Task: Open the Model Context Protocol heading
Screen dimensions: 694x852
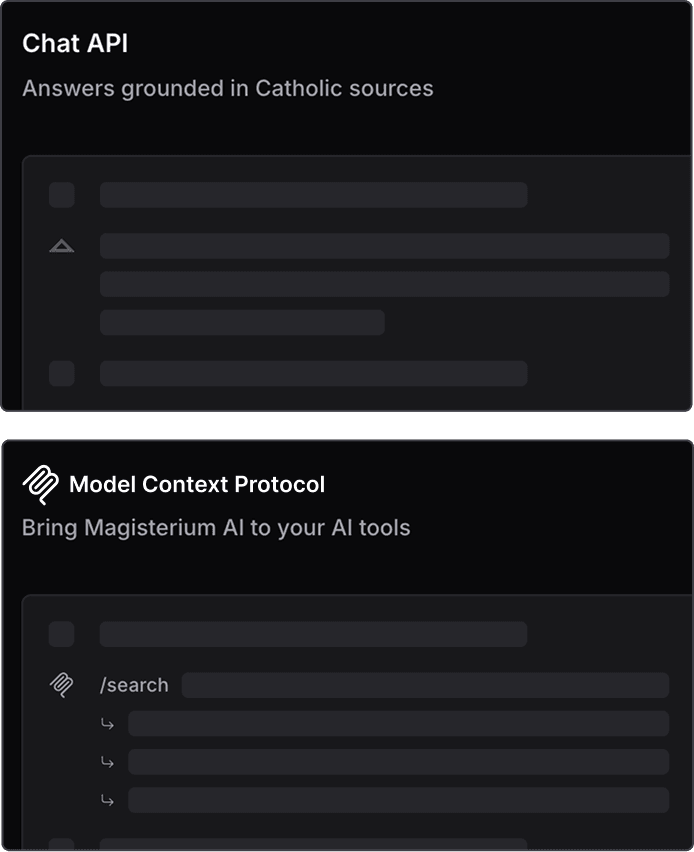Action: (197, 485)
